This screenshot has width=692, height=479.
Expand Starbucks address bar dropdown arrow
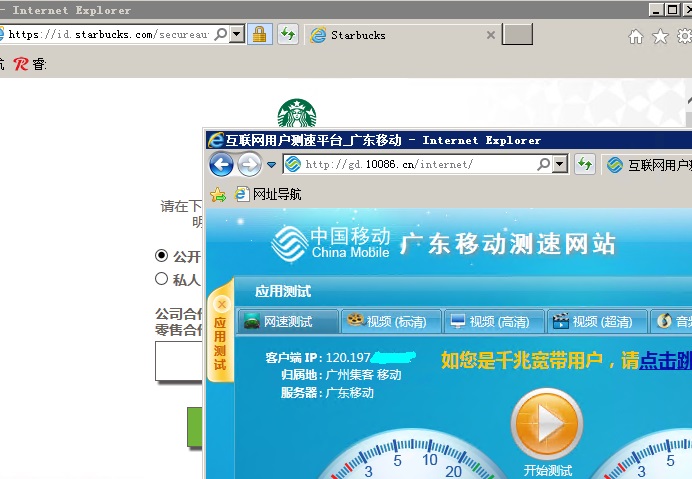[x=237, y=34]
